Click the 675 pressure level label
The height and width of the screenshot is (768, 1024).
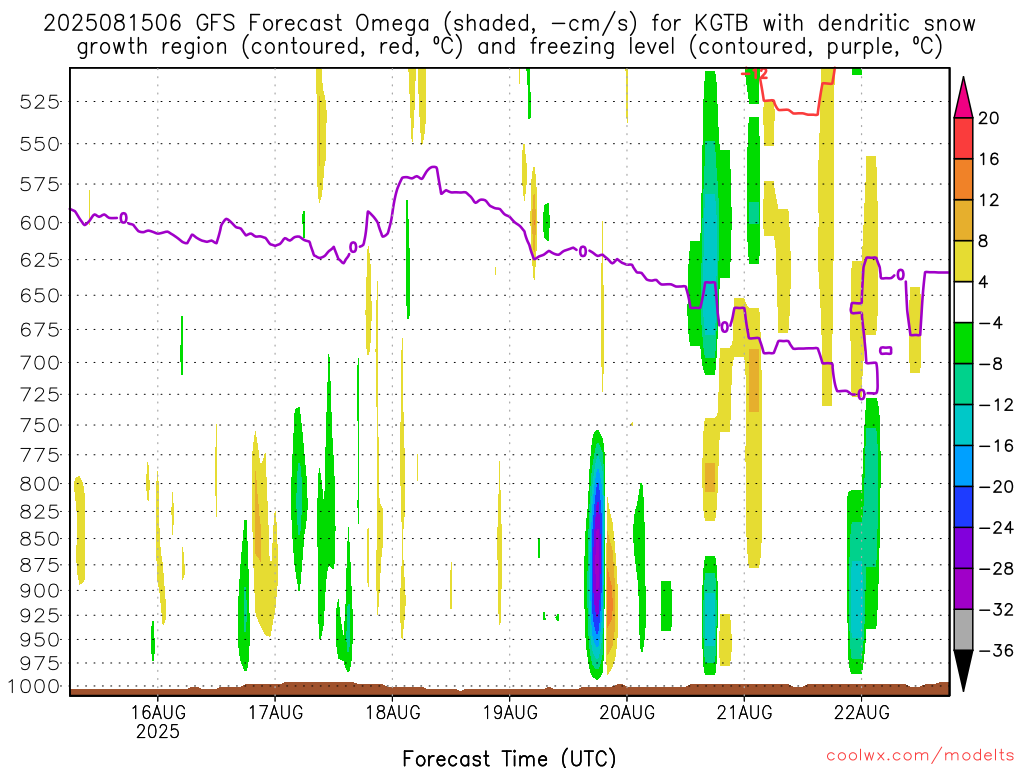(x=39, y=329)
